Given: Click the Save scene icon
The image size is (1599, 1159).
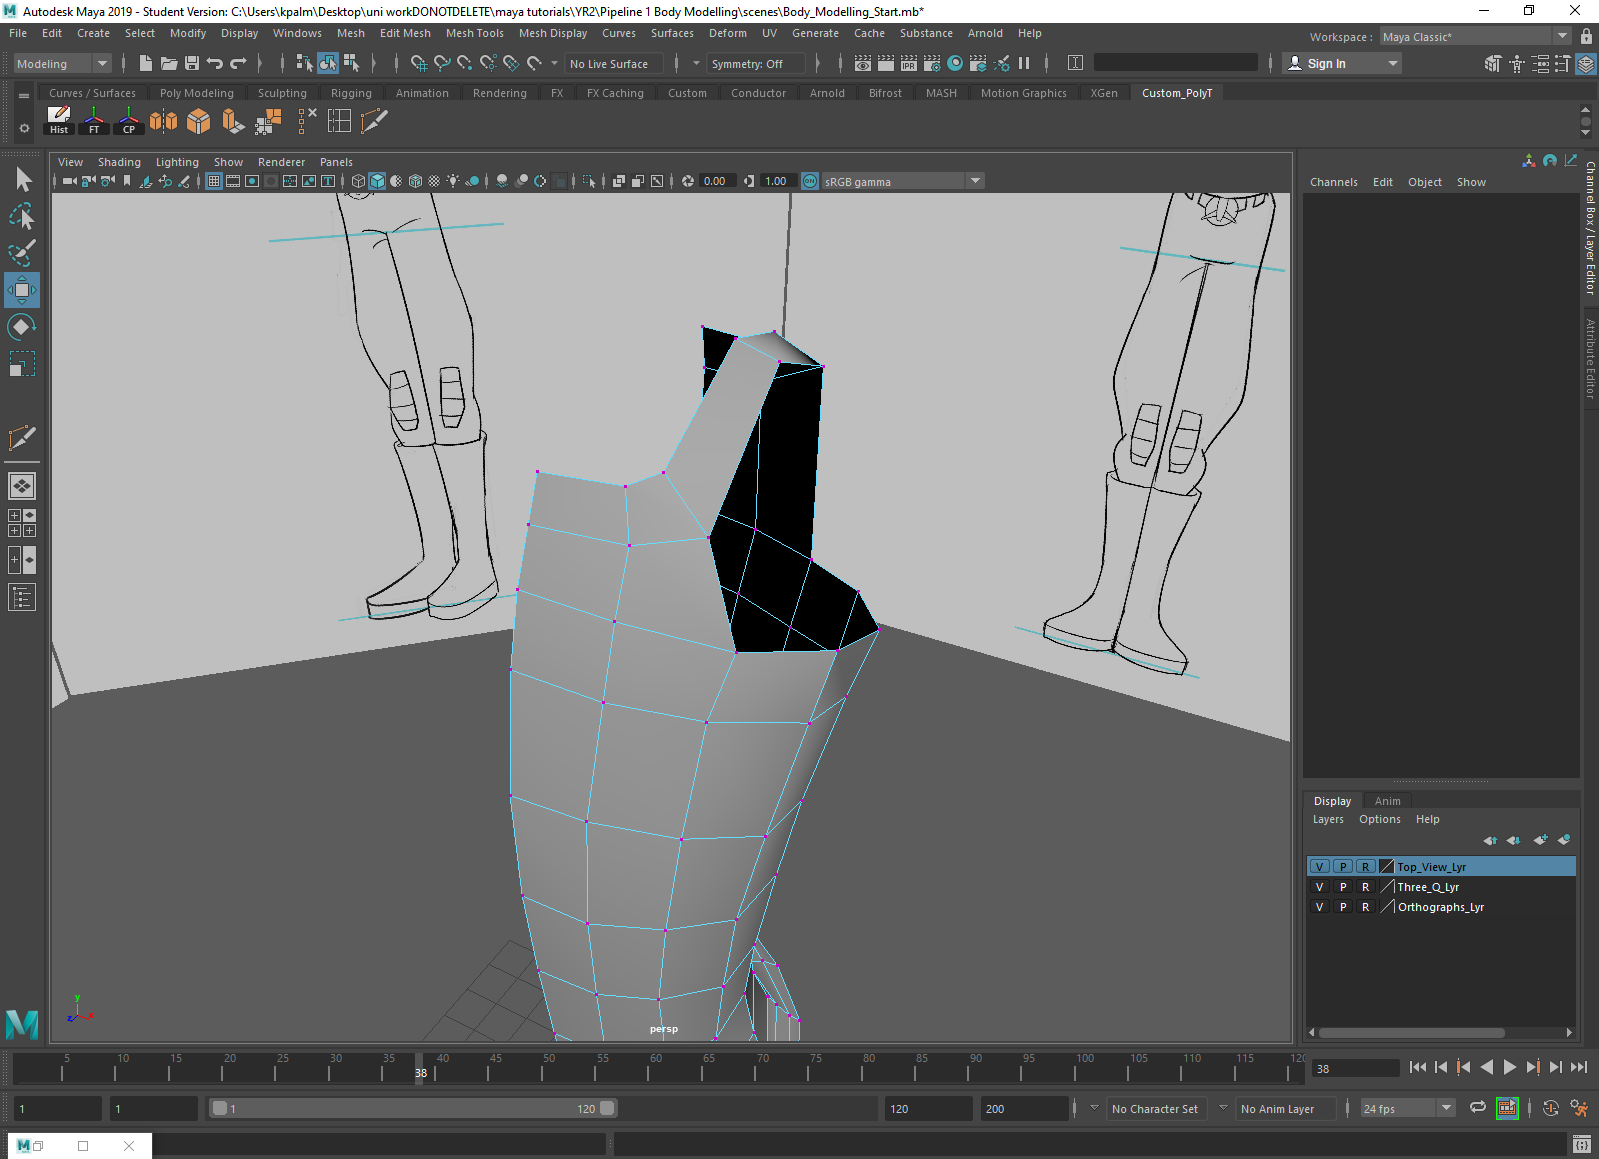Looking at the screenshot, I should (x=192, y=63).
